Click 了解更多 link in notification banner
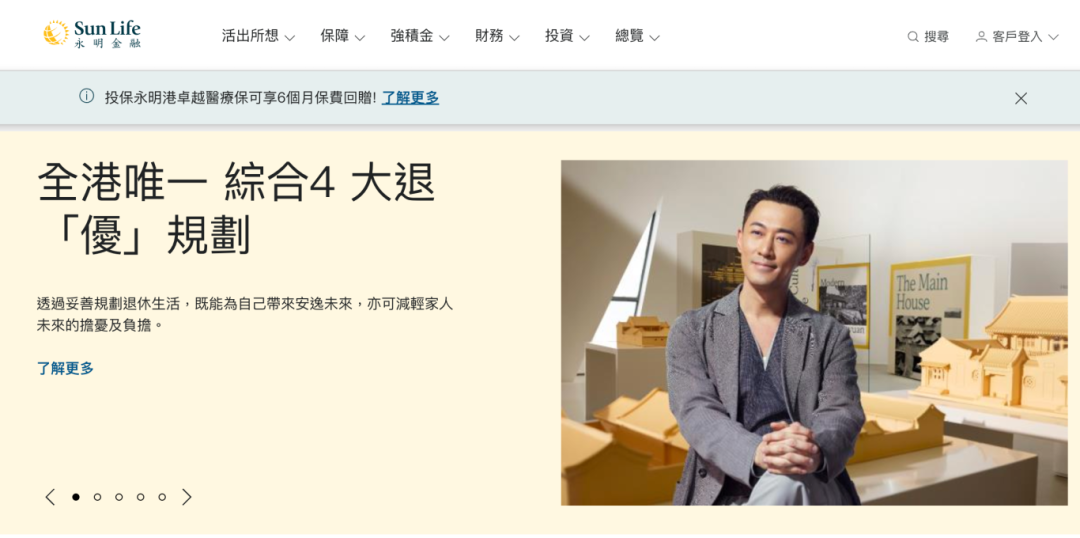The width and height of the screenshot is (1080, 538). click(411, 98)
